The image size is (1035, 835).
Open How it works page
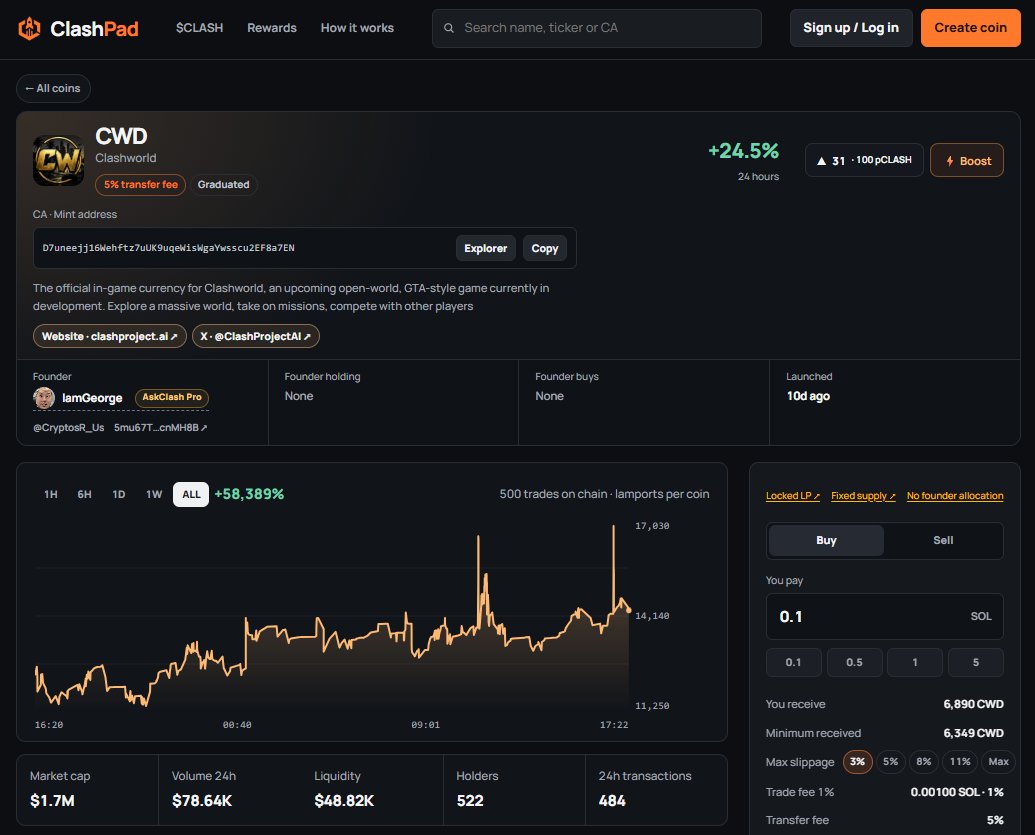(357, 28)
